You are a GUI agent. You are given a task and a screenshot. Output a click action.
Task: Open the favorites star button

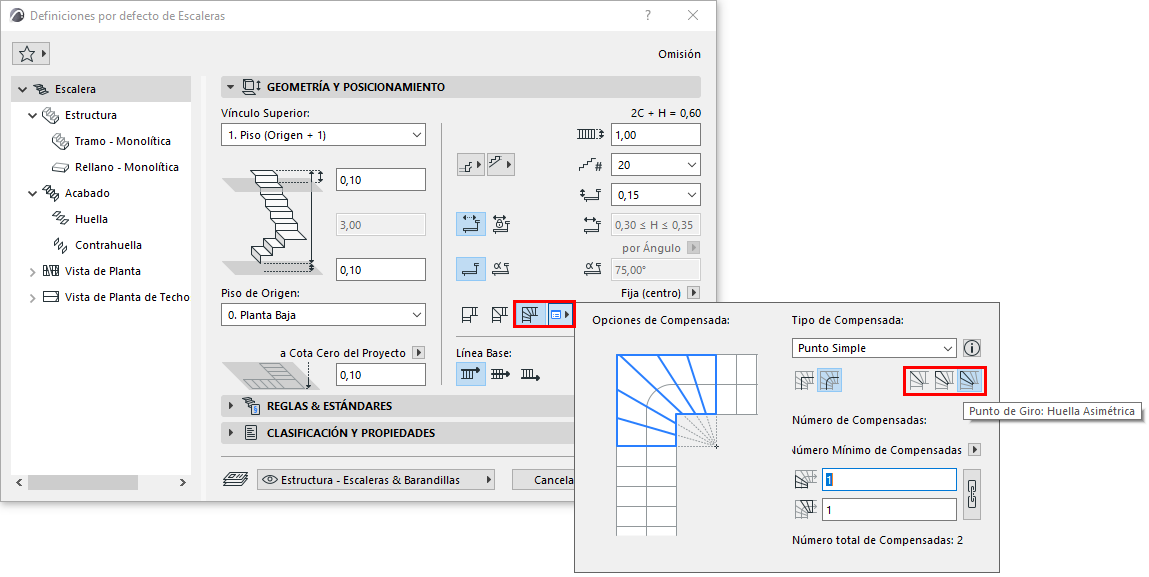tap(30, 54)
